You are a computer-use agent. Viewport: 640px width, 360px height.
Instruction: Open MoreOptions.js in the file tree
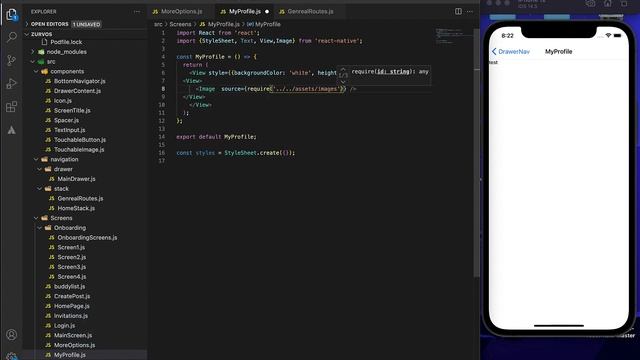[74, 346]
